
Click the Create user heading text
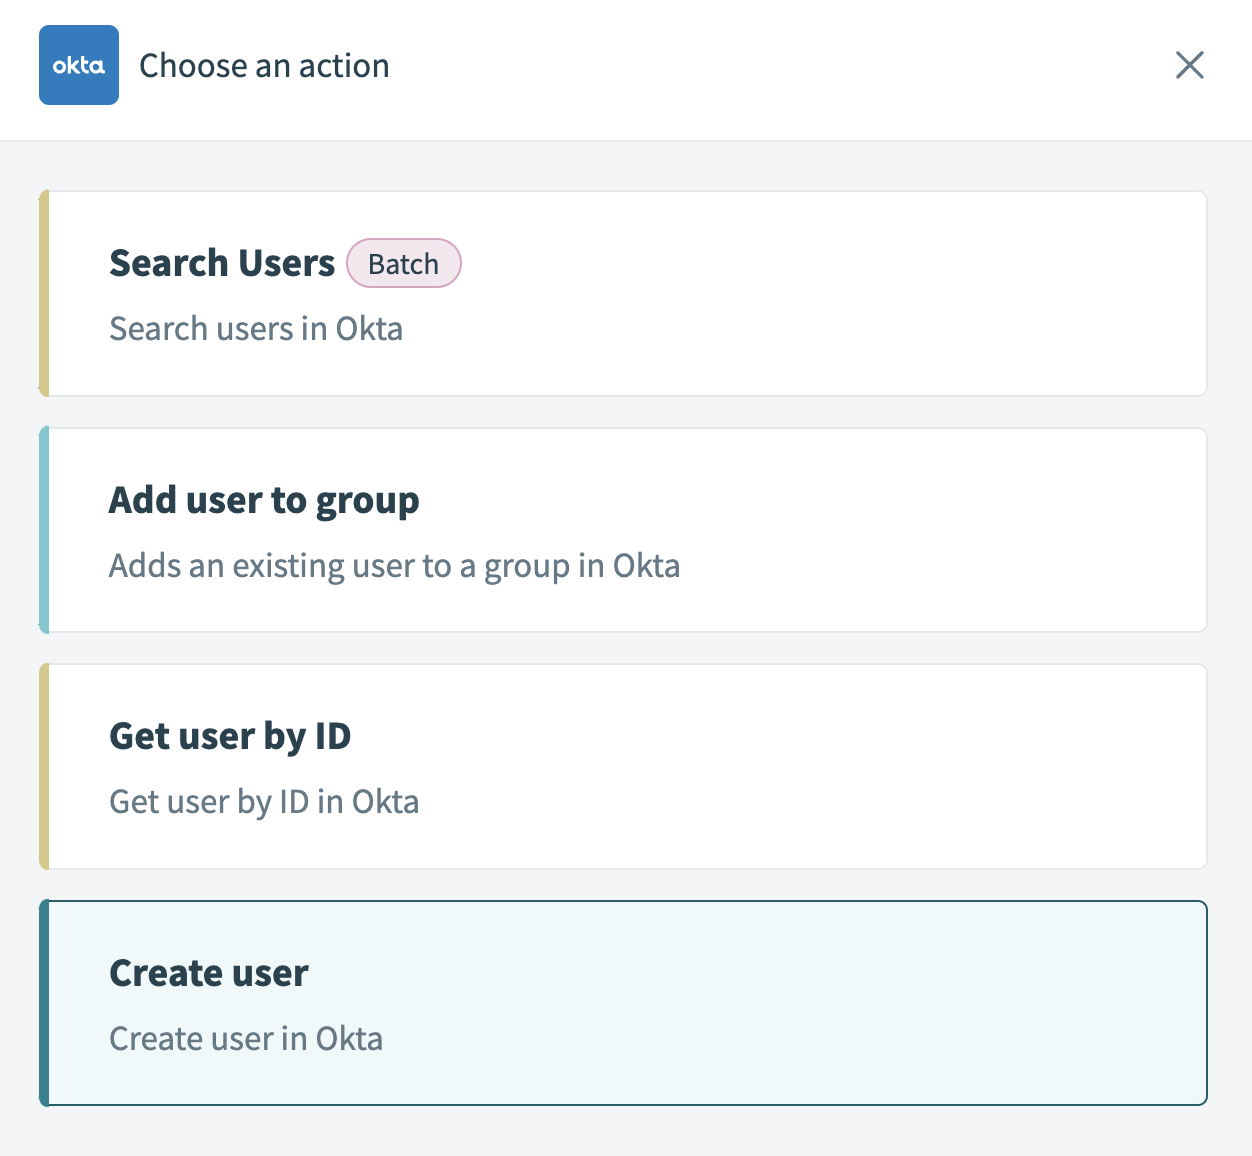pos(208,972)
